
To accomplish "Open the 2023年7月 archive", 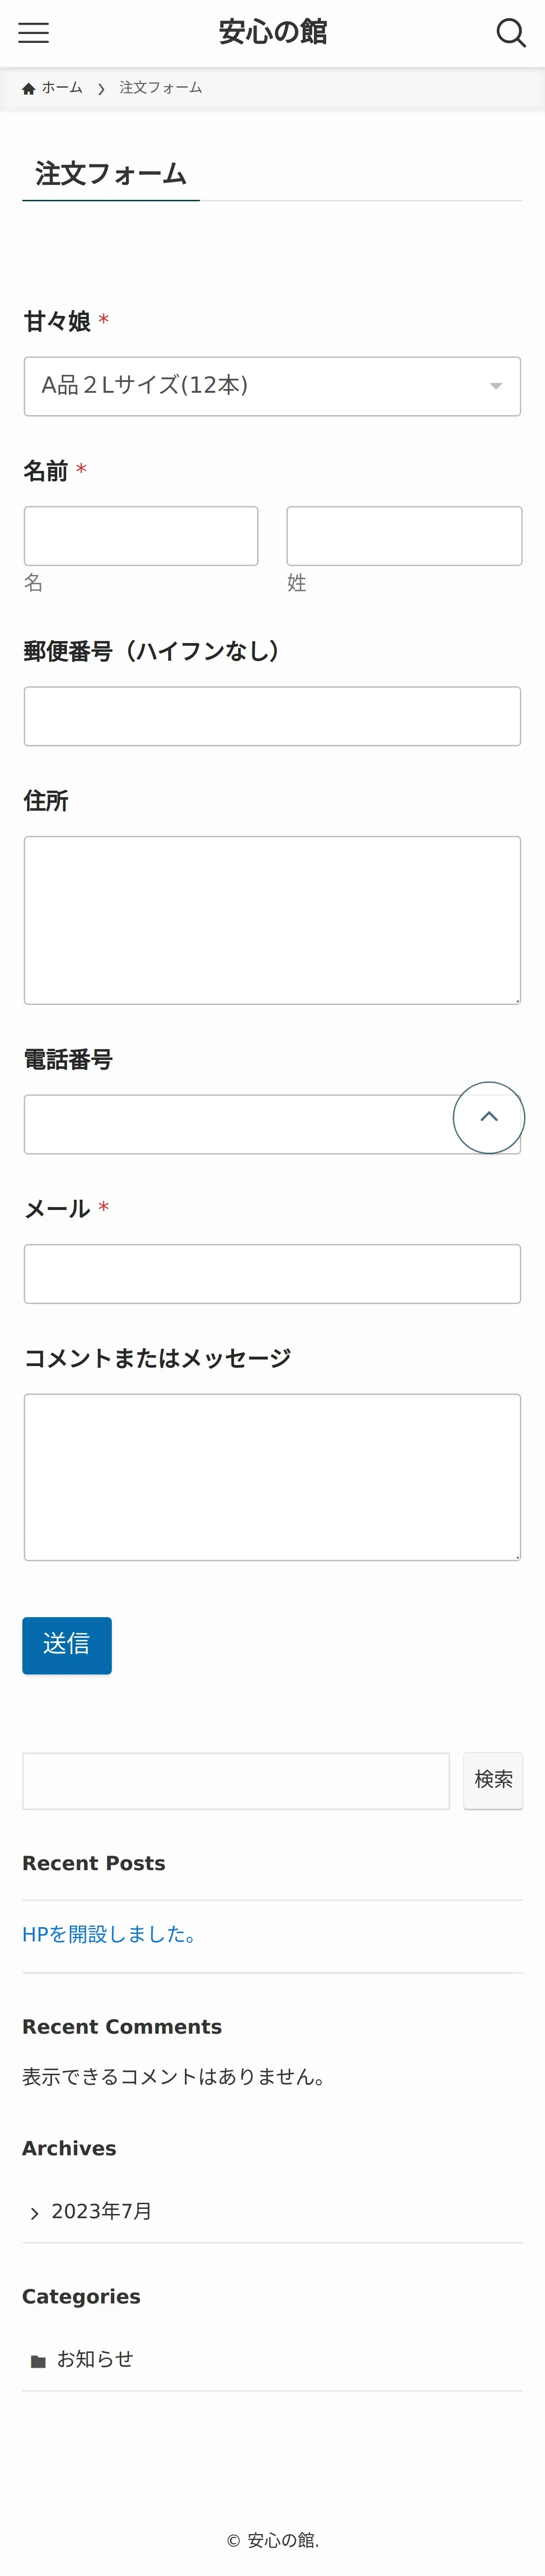I will [102, 2211].
